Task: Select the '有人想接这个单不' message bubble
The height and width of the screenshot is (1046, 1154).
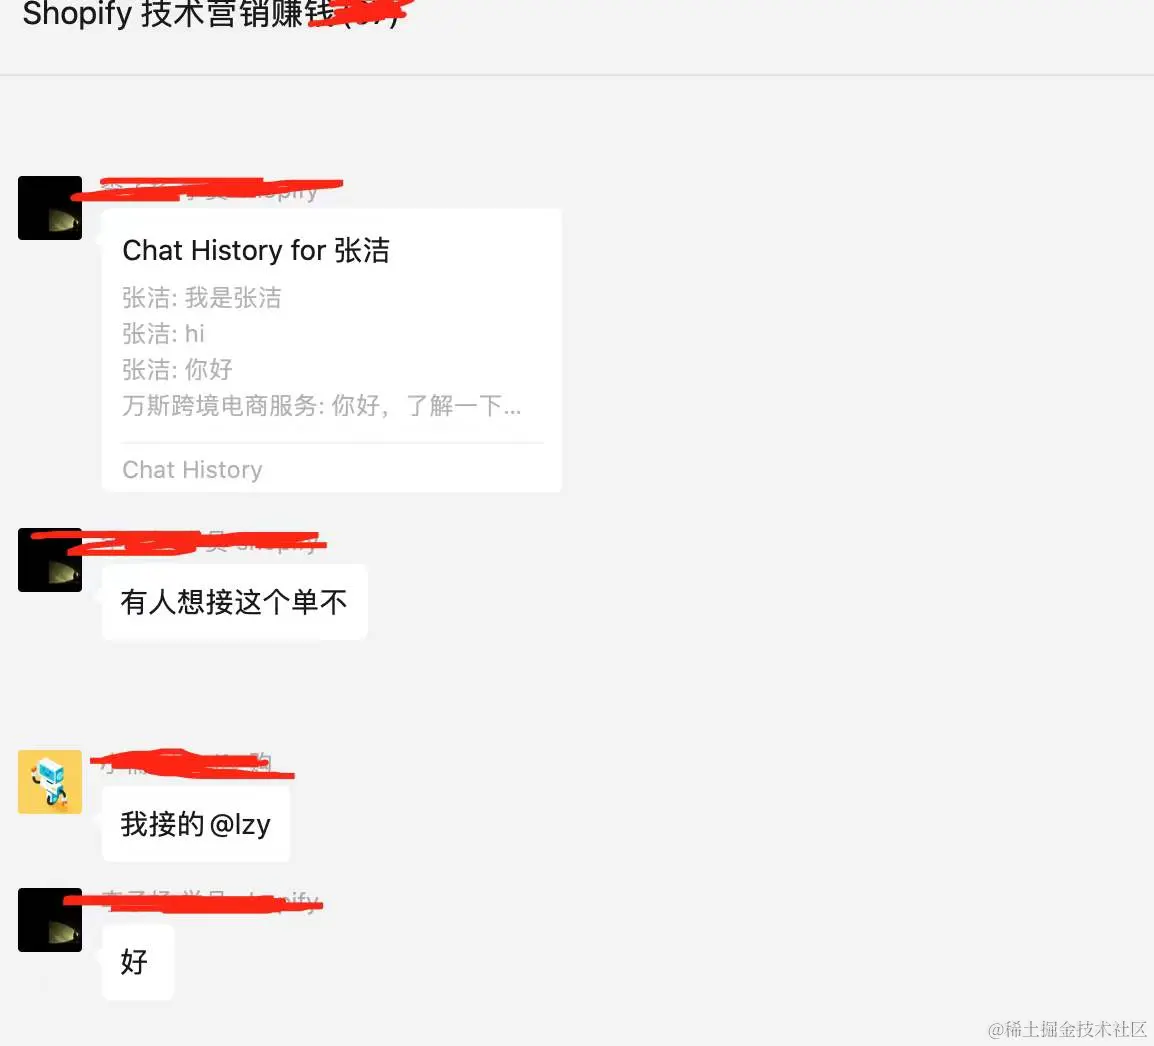Action: click(x=234, y=602)
